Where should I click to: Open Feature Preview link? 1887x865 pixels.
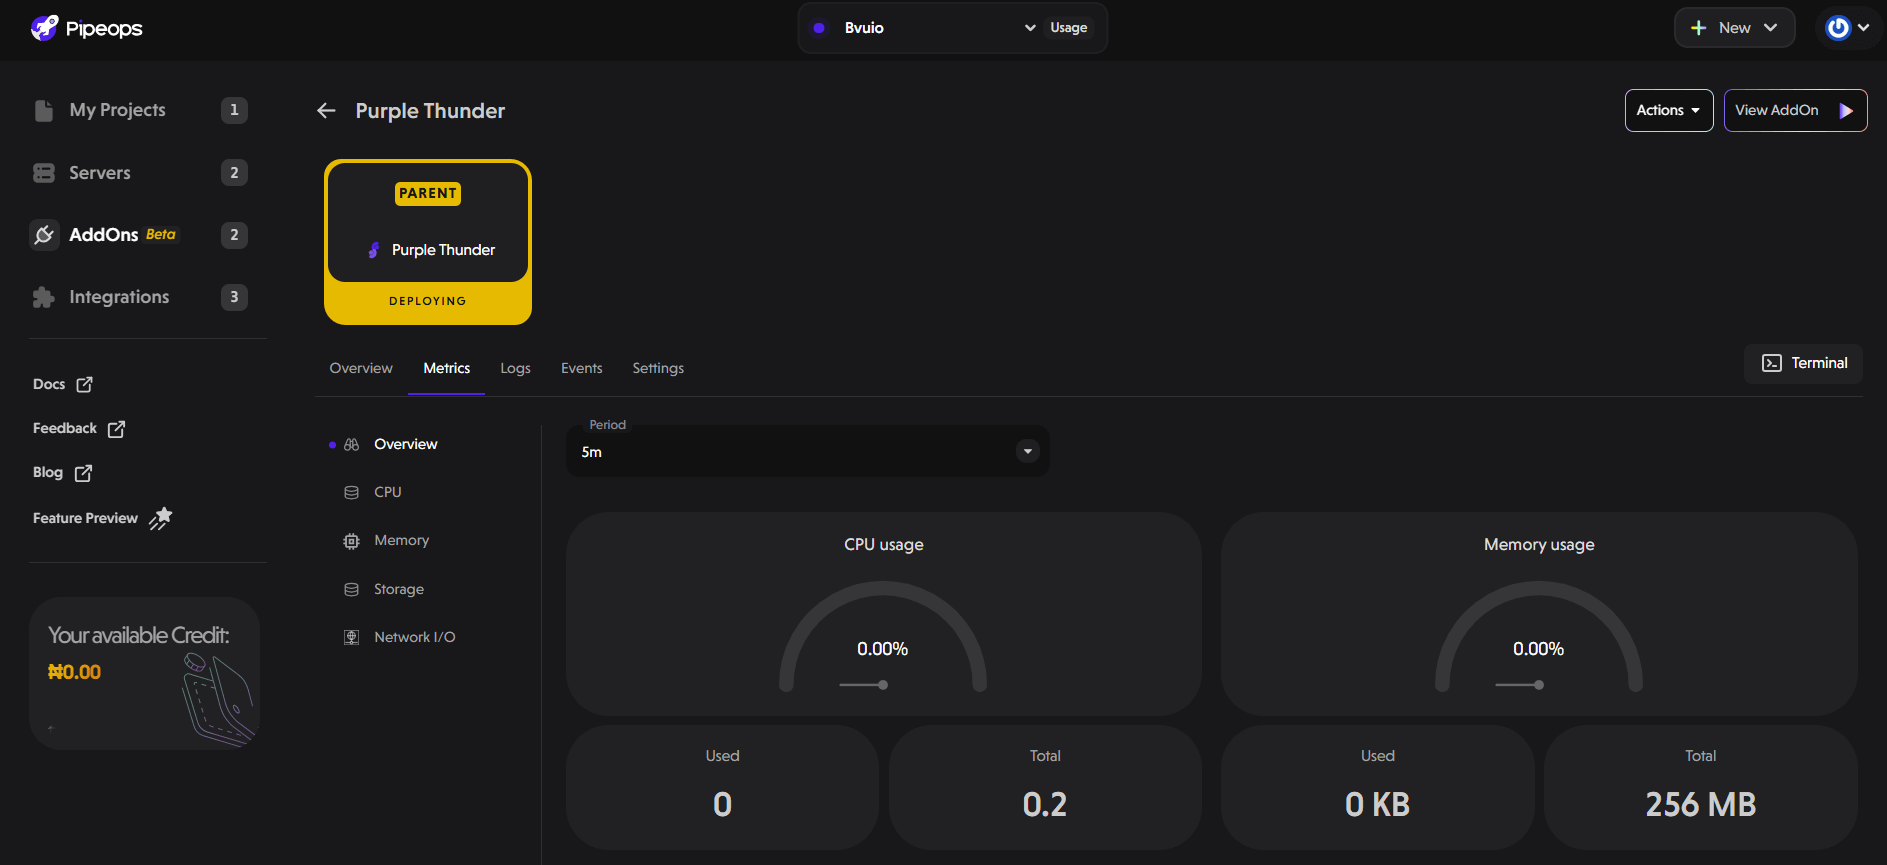pos(102,518)
